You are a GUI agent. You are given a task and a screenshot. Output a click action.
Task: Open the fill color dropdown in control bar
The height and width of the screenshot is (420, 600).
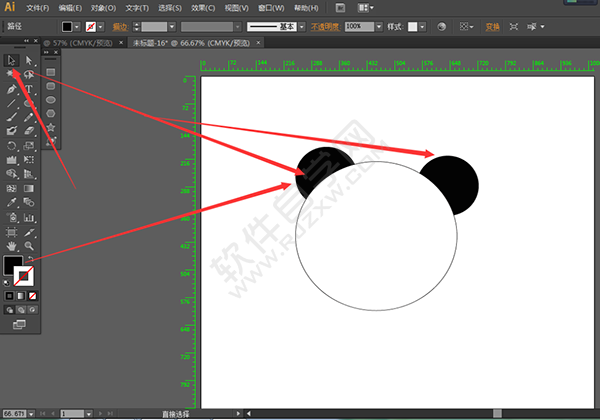[81, 26]
